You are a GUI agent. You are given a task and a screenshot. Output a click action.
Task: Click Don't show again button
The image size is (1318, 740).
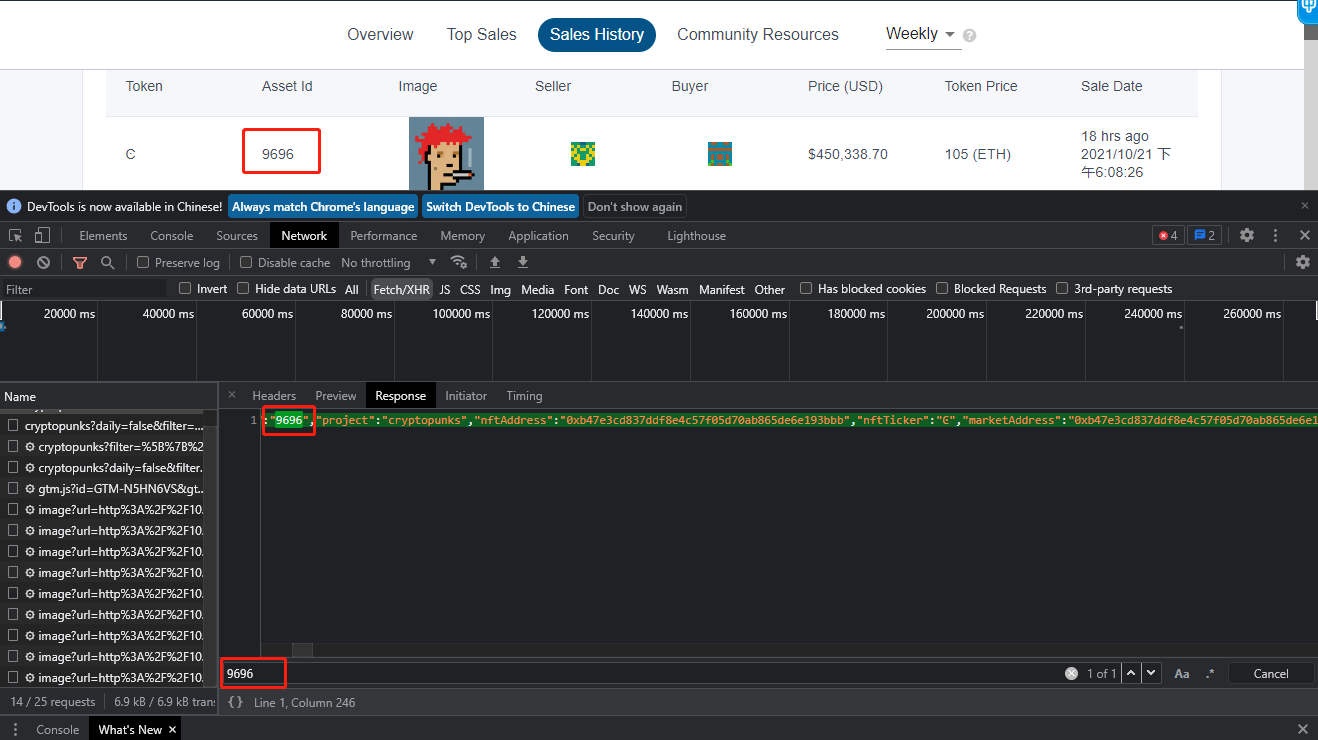635,207
